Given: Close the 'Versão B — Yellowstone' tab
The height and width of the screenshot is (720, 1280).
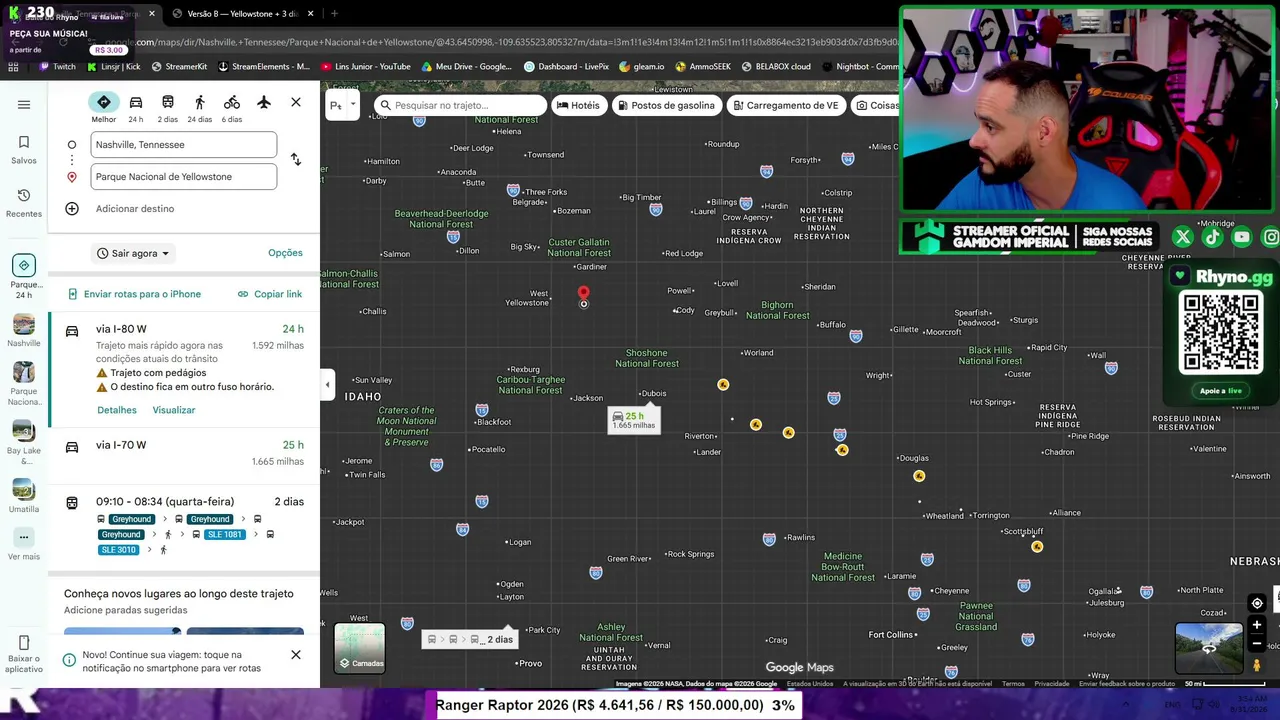Looking at the screenshot, I should pos(311,14).
